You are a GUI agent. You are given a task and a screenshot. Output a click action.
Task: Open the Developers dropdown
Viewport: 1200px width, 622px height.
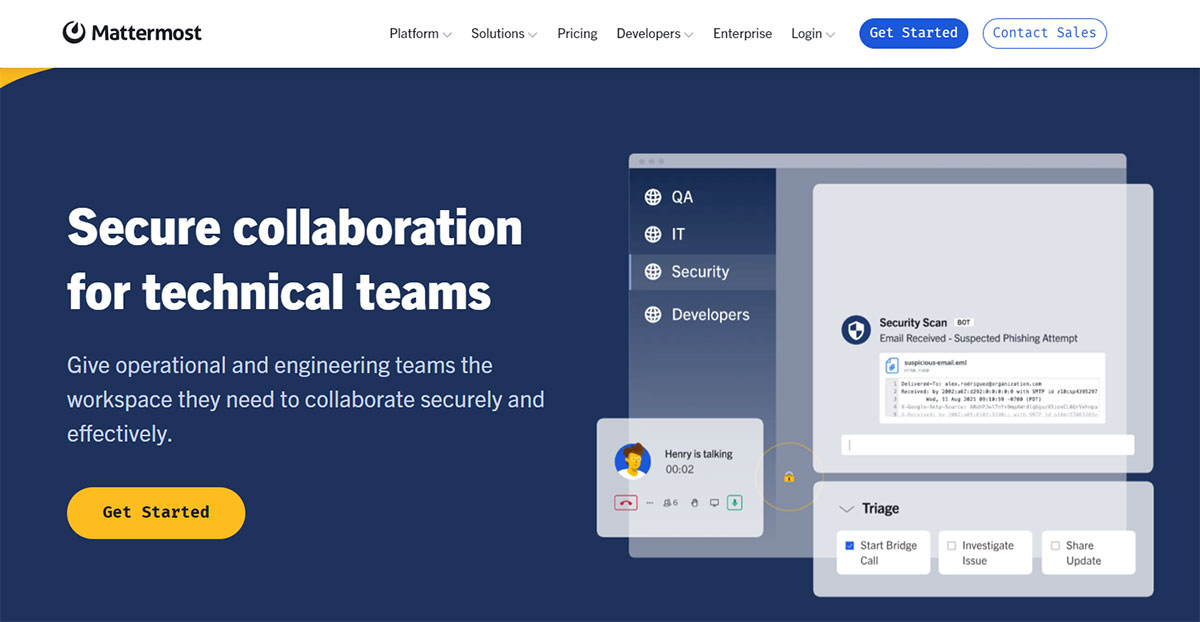655,34
